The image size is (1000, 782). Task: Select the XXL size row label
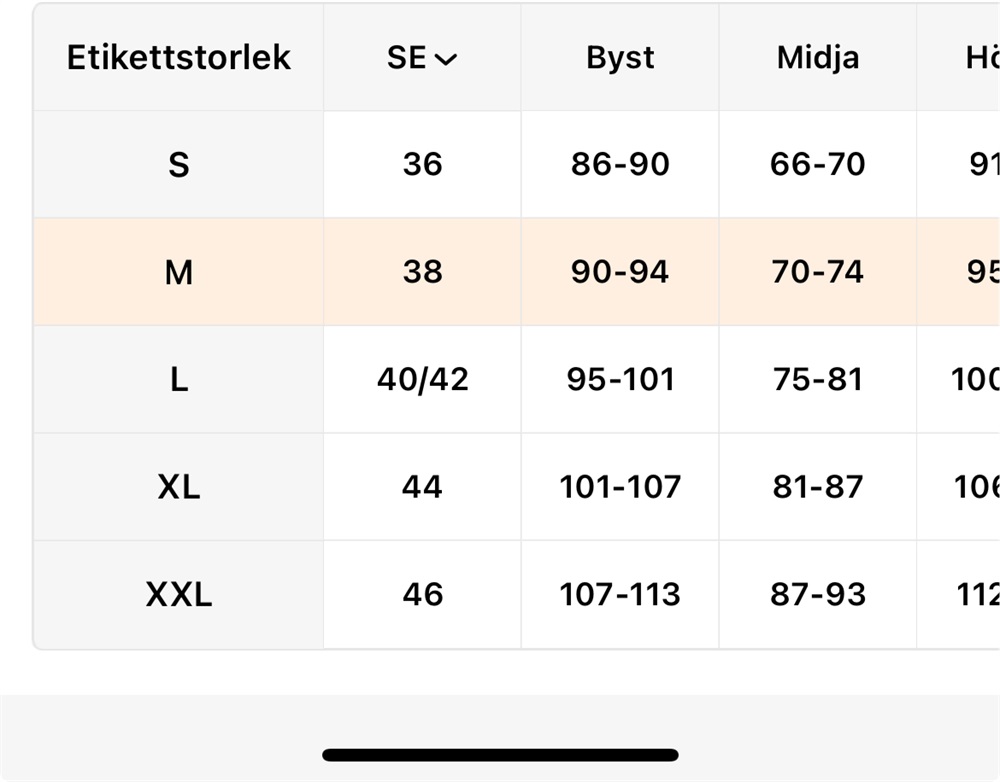coord(179,595)
